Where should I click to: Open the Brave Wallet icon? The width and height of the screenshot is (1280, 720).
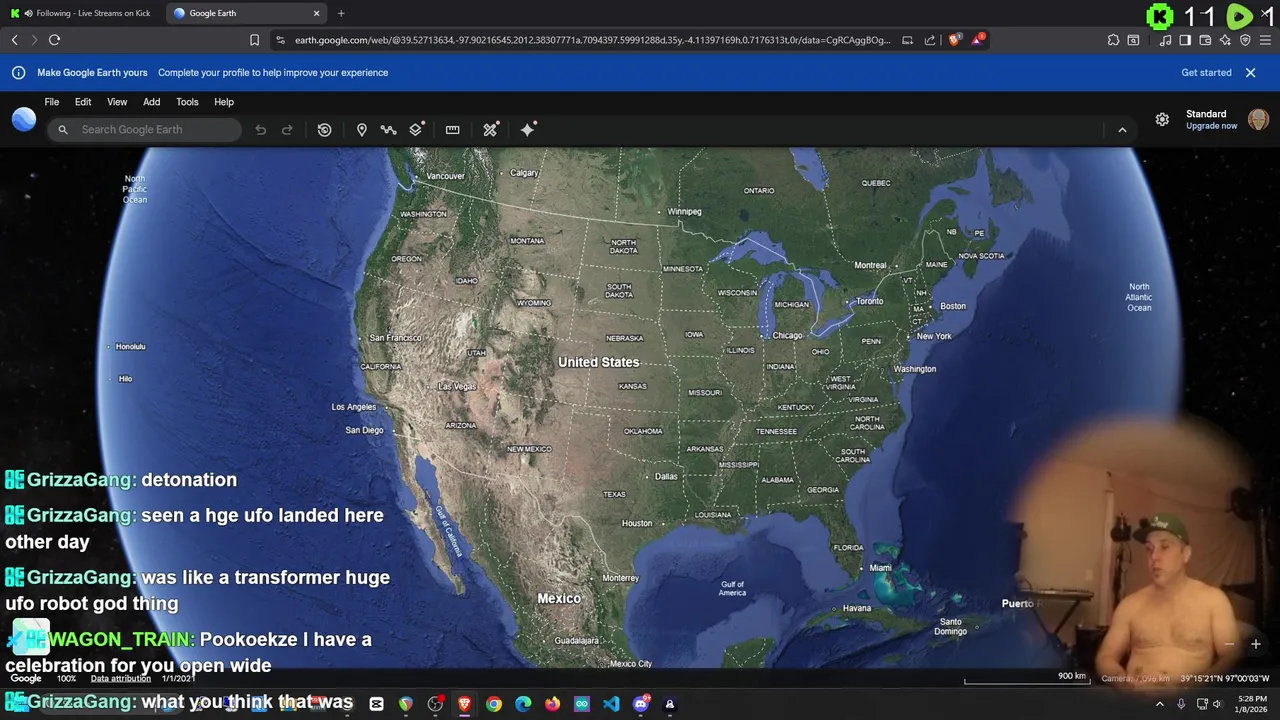(x=1205, y=40)
